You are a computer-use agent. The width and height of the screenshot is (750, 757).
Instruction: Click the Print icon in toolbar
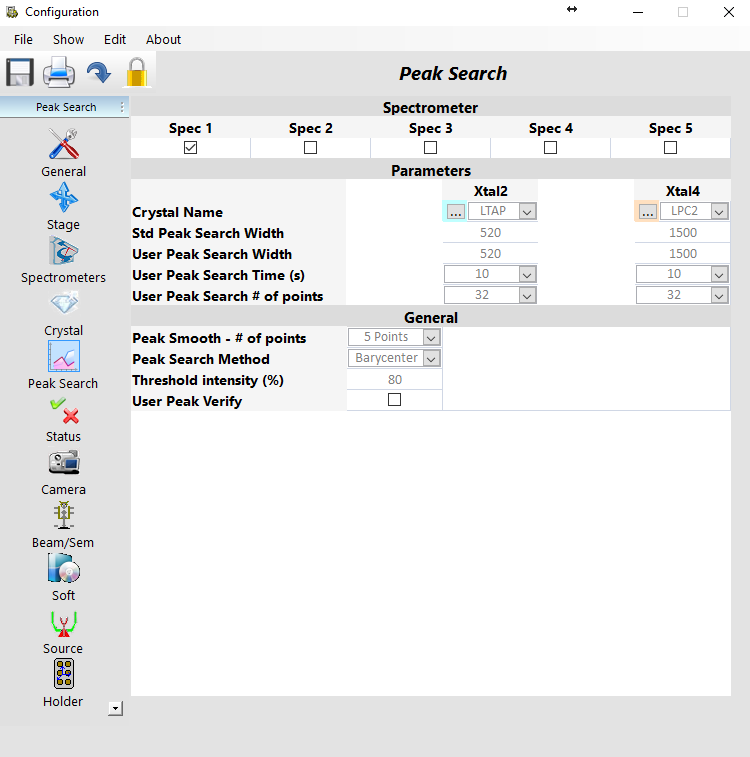[x=58, y=73]
